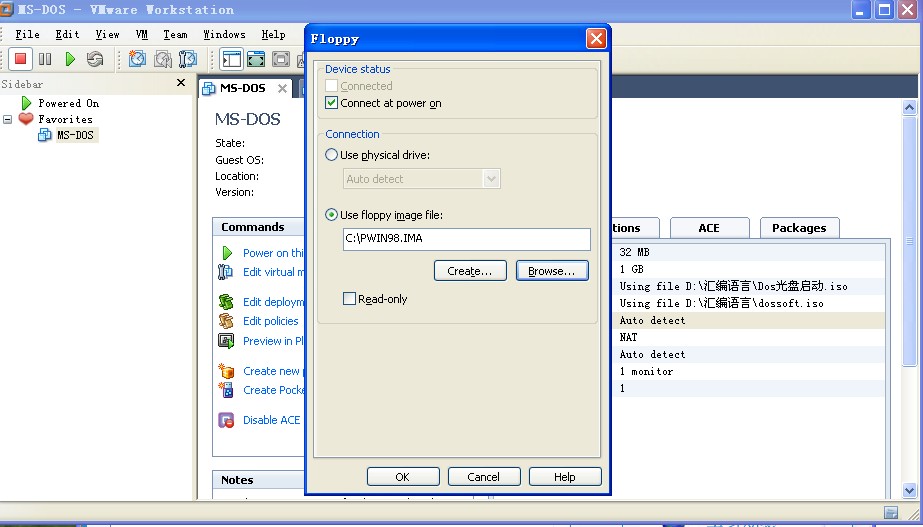The height and width of the screenshot is (527, 923).
Task: Click the scroll down arrow of summary pane
Action: coord(909,490)
